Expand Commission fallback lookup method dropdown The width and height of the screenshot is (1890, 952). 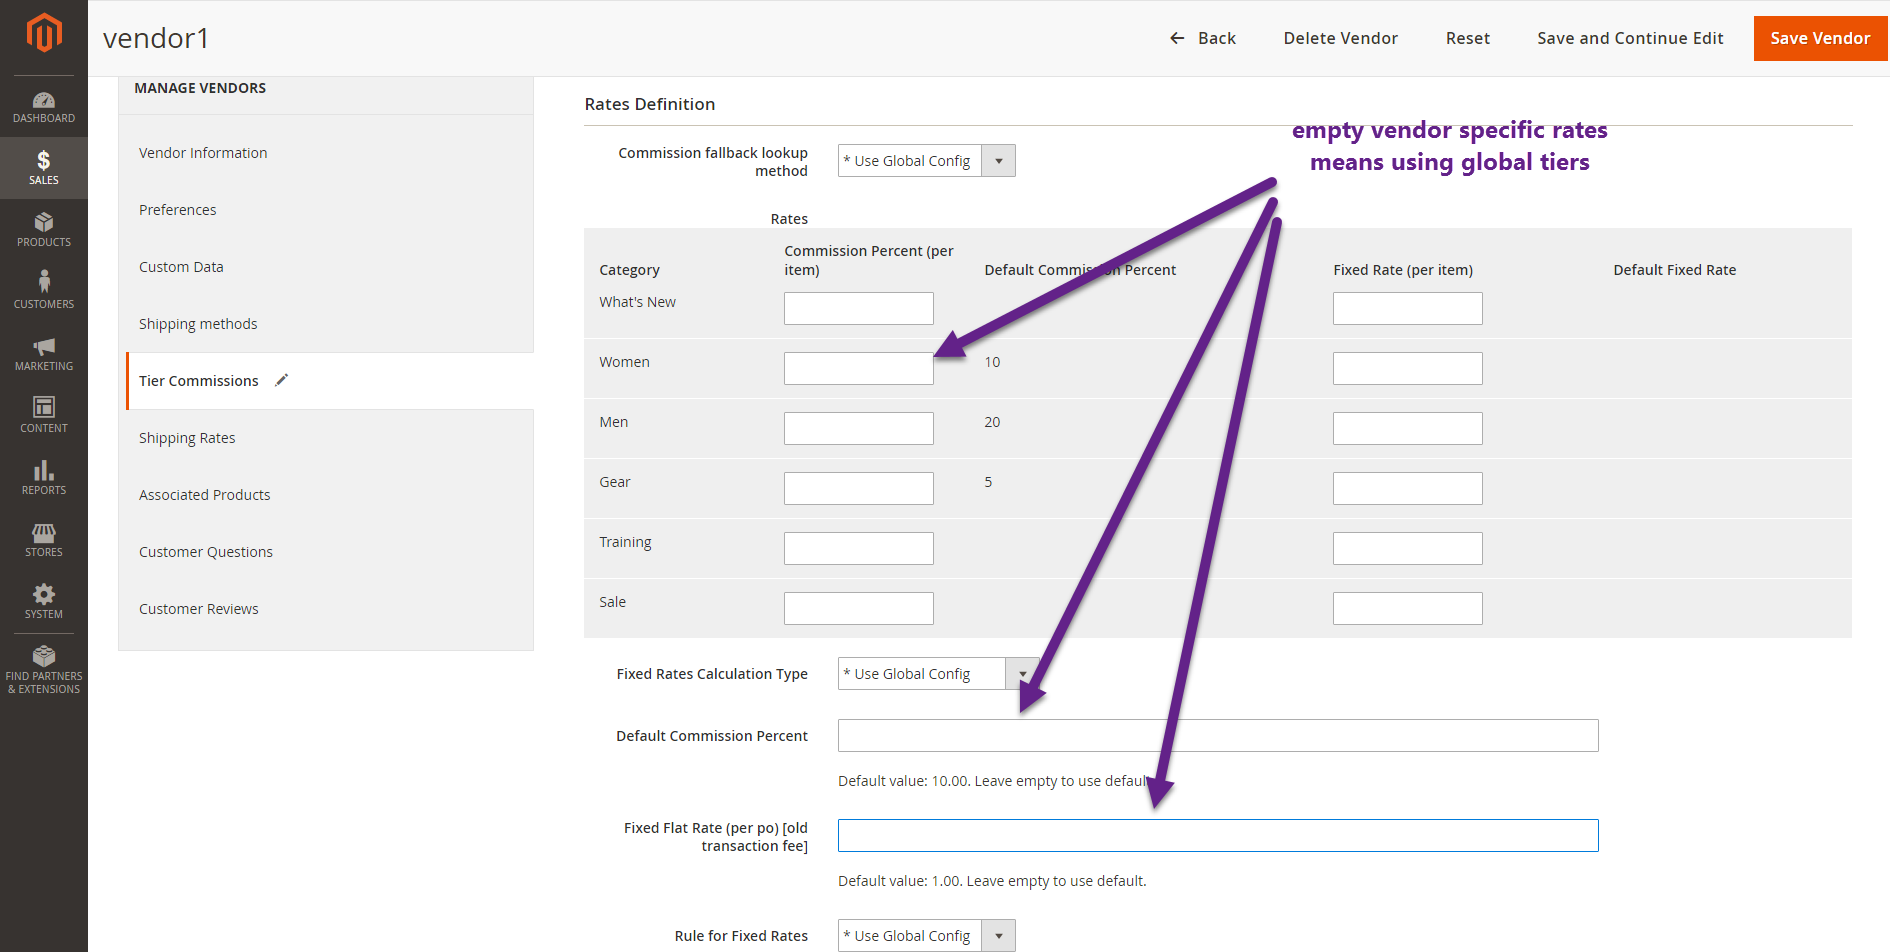[926, 161]
